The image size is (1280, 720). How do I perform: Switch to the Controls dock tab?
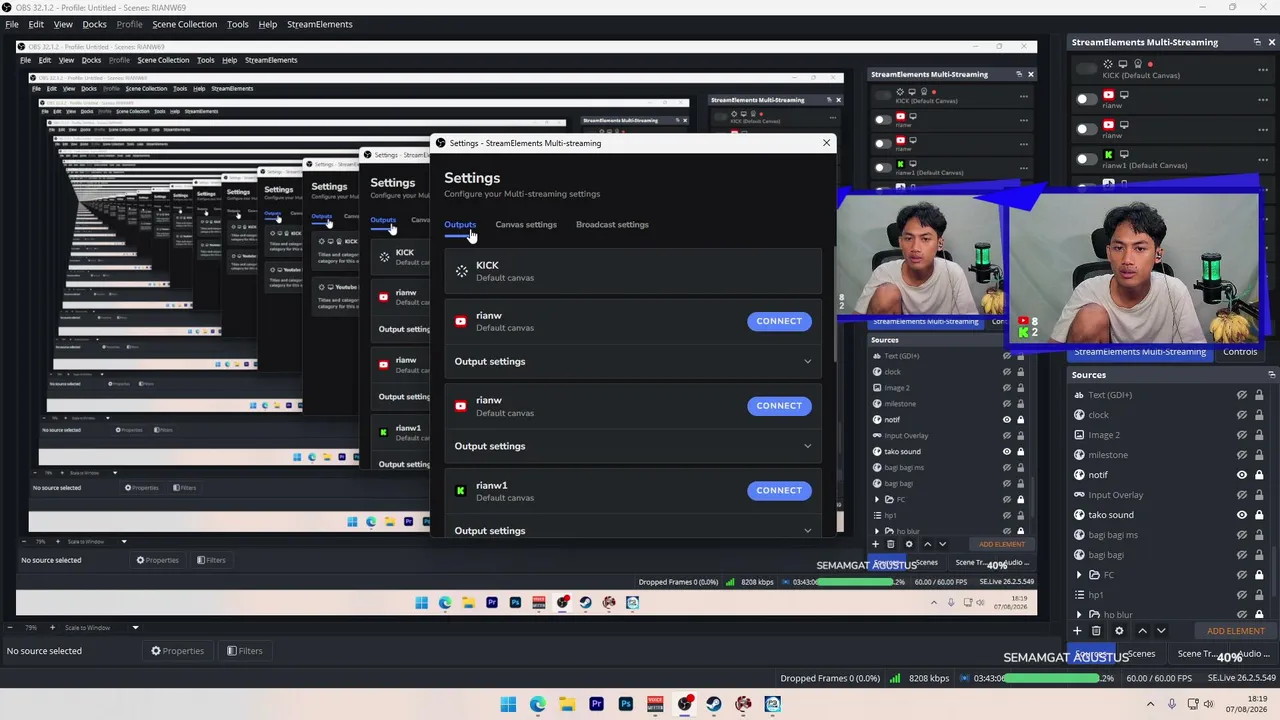click(x=1240, y=352)
